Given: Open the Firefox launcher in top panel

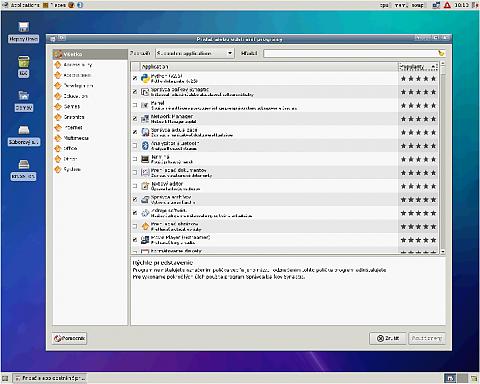Looking at the screenshot, I should point(71,5).
